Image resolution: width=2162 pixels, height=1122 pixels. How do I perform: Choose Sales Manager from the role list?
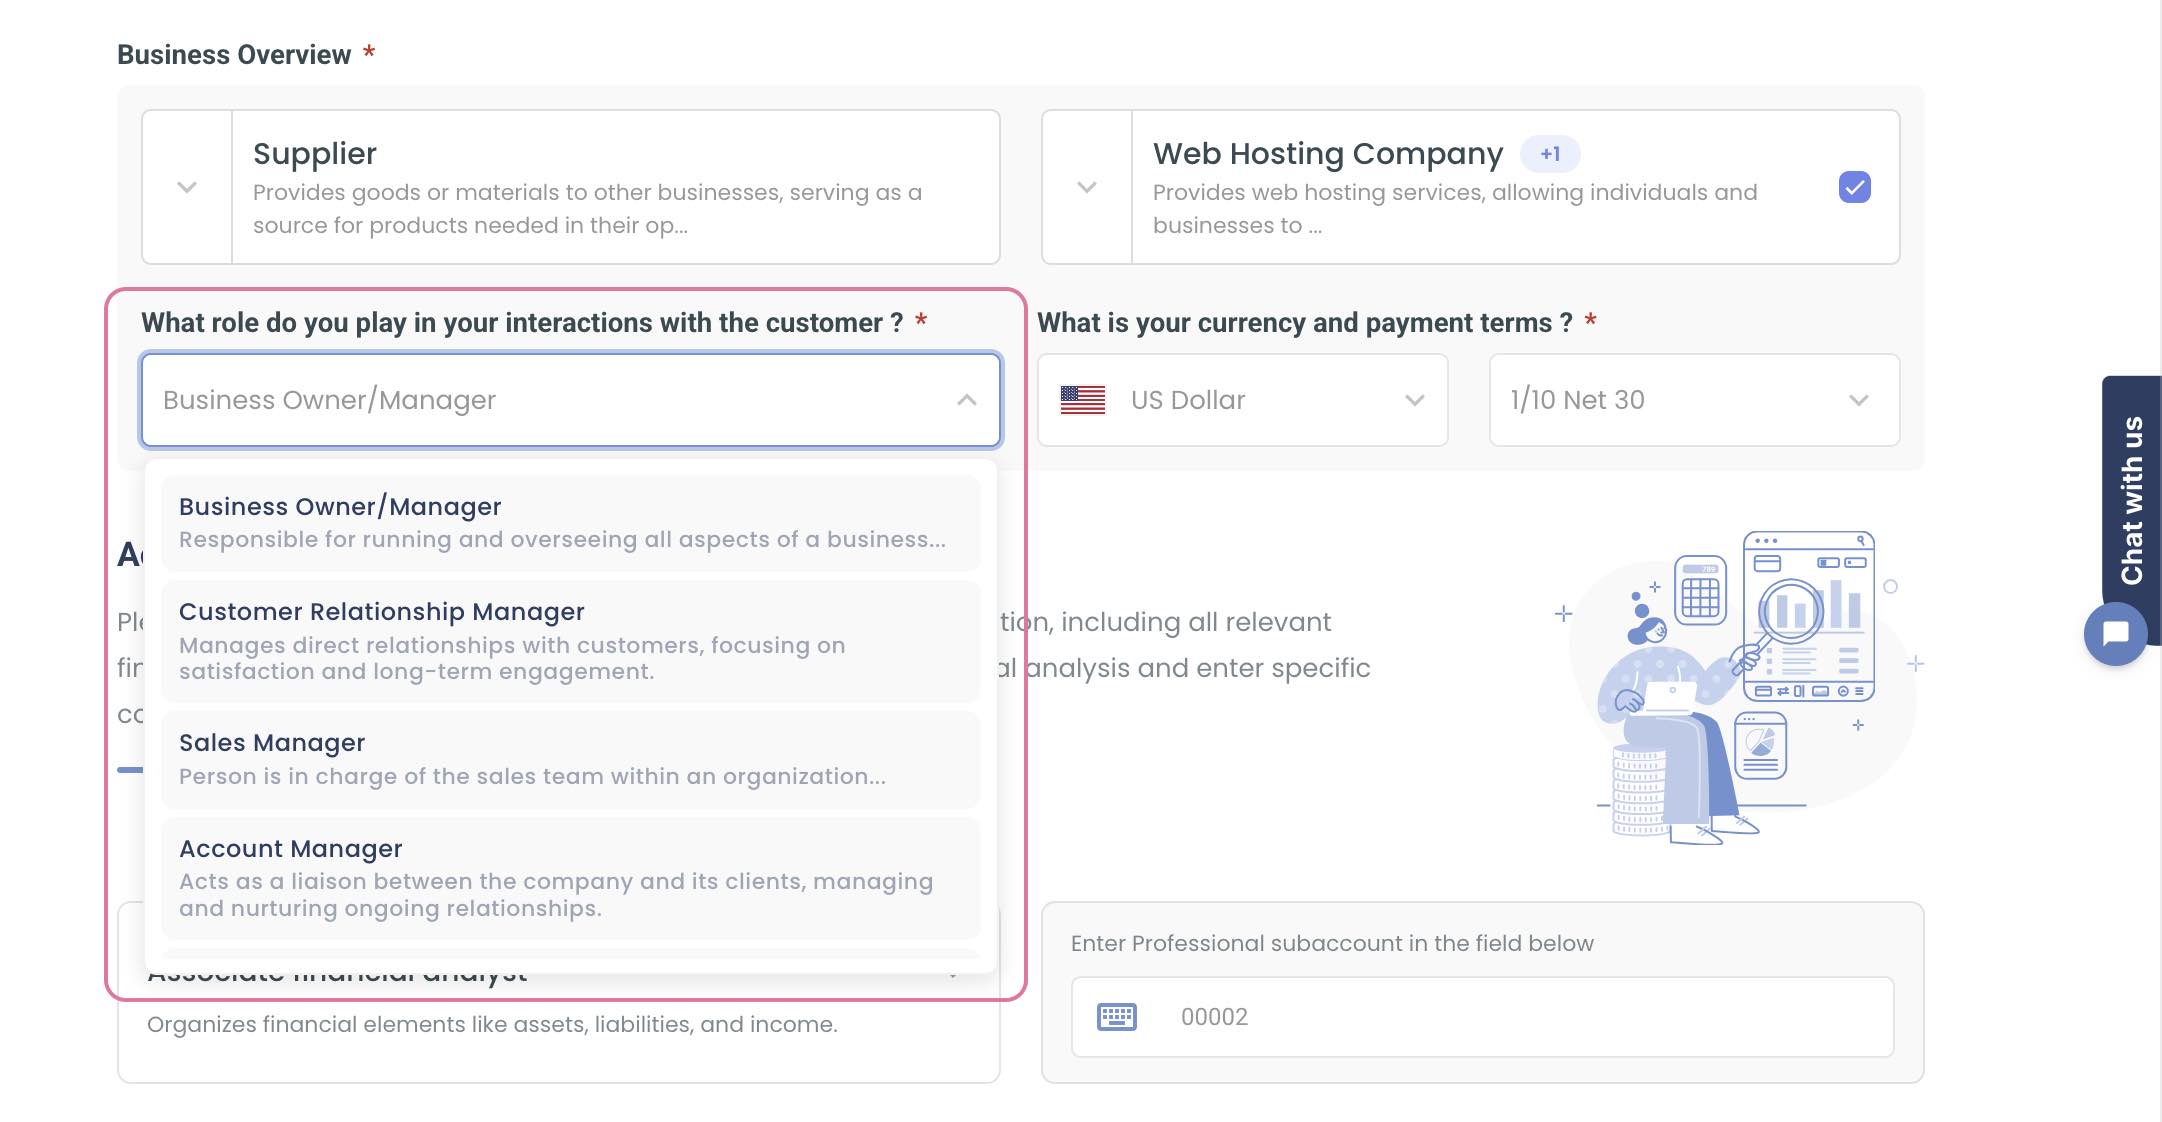point(570,757)
